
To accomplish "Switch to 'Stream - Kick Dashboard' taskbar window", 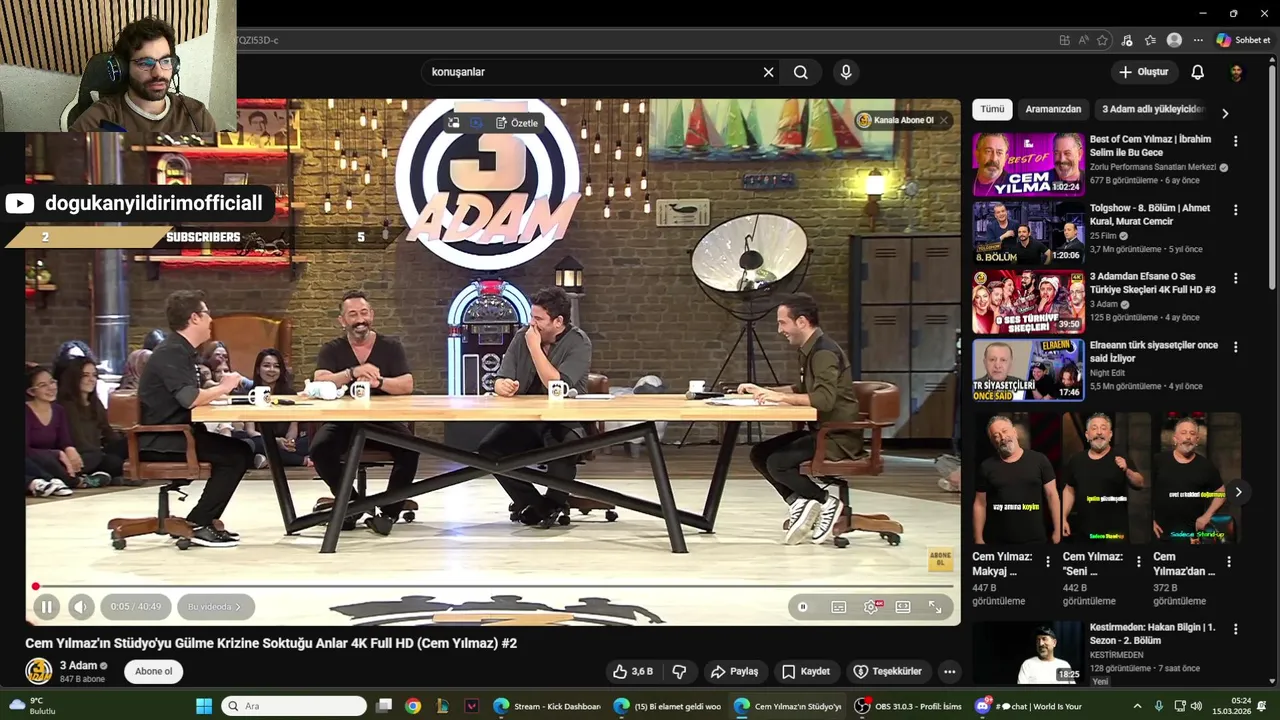I will tap(547, 706).
